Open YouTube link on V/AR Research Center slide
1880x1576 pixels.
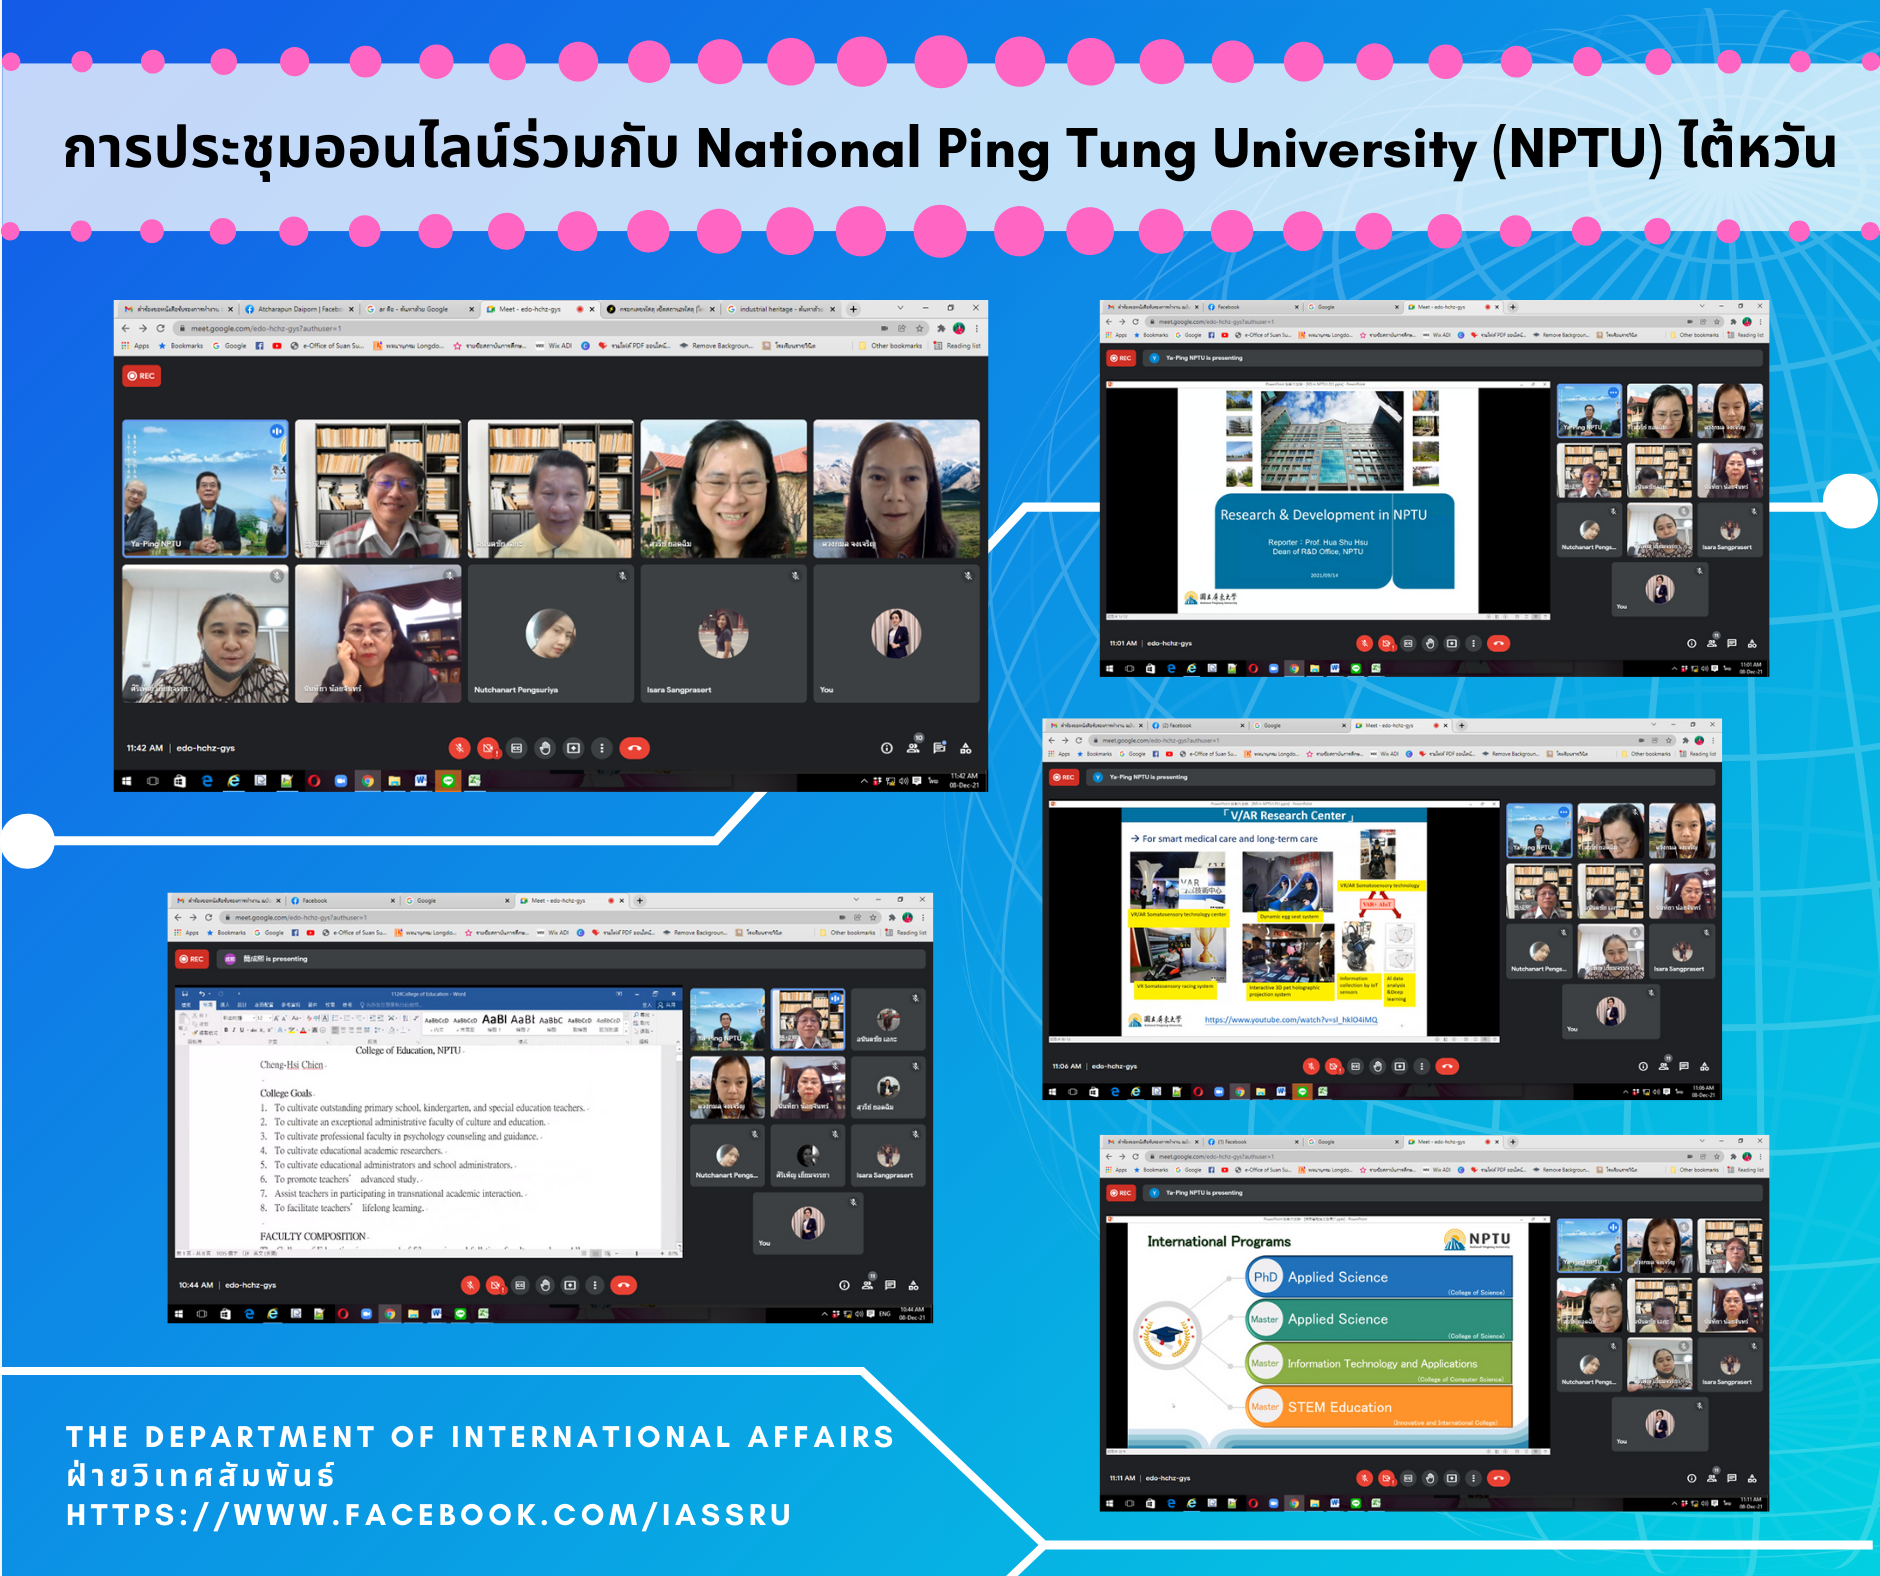point(1290,1020)
